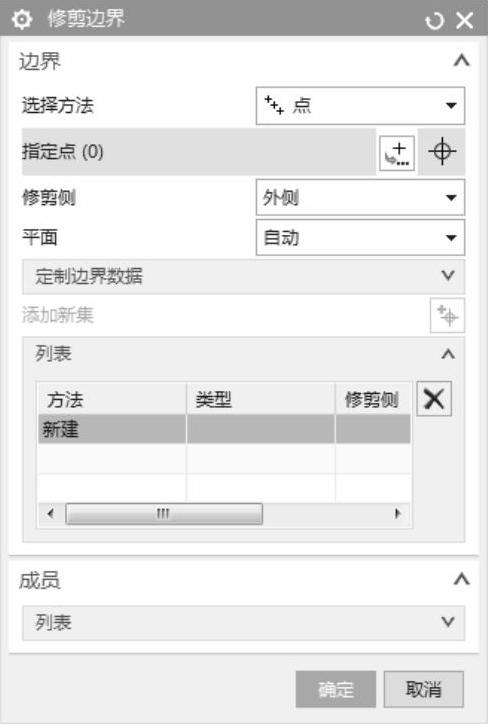488x724 pixels.
Task: Collapse the 成员 section
Action: click(461, 579)
